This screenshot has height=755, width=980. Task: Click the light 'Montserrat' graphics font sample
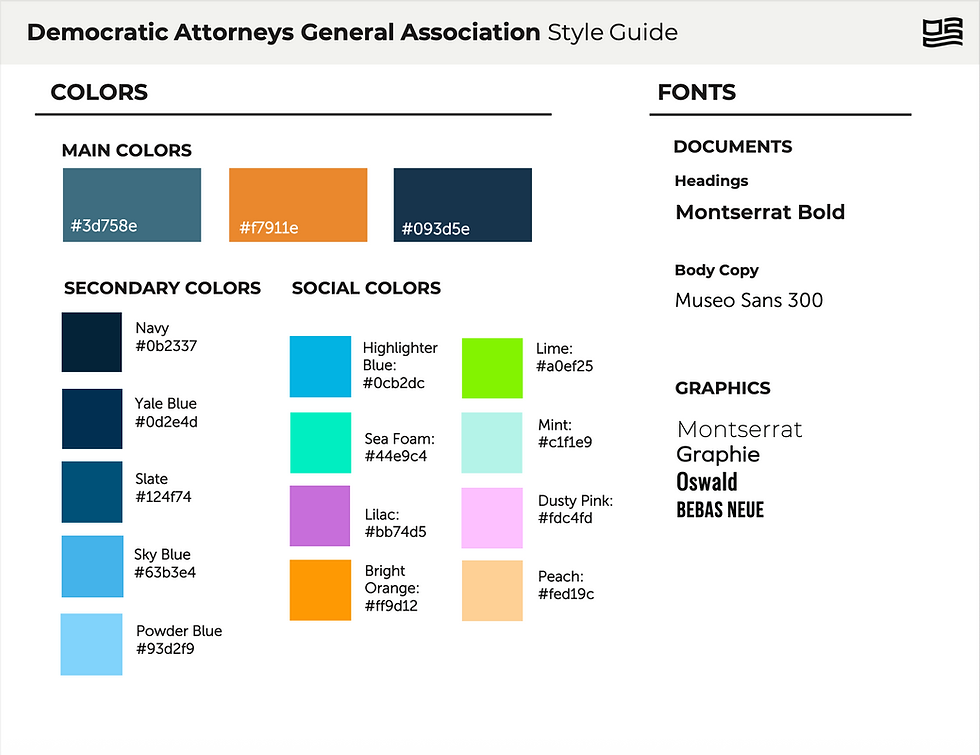pyautogui.click(x=739, y=429)
